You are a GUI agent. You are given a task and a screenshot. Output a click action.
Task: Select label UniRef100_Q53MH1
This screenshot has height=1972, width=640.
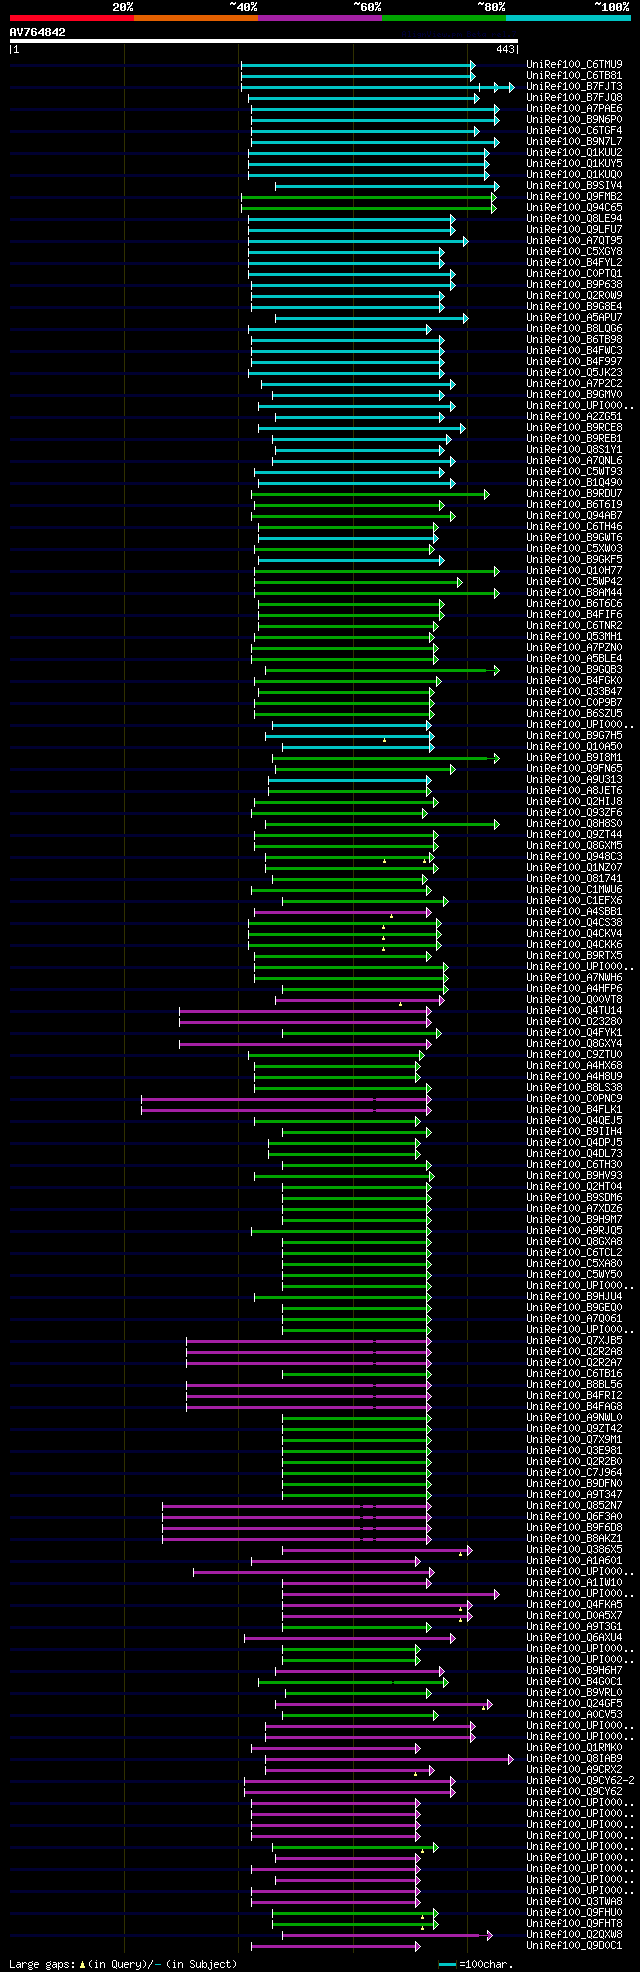(x=574, y=636)
